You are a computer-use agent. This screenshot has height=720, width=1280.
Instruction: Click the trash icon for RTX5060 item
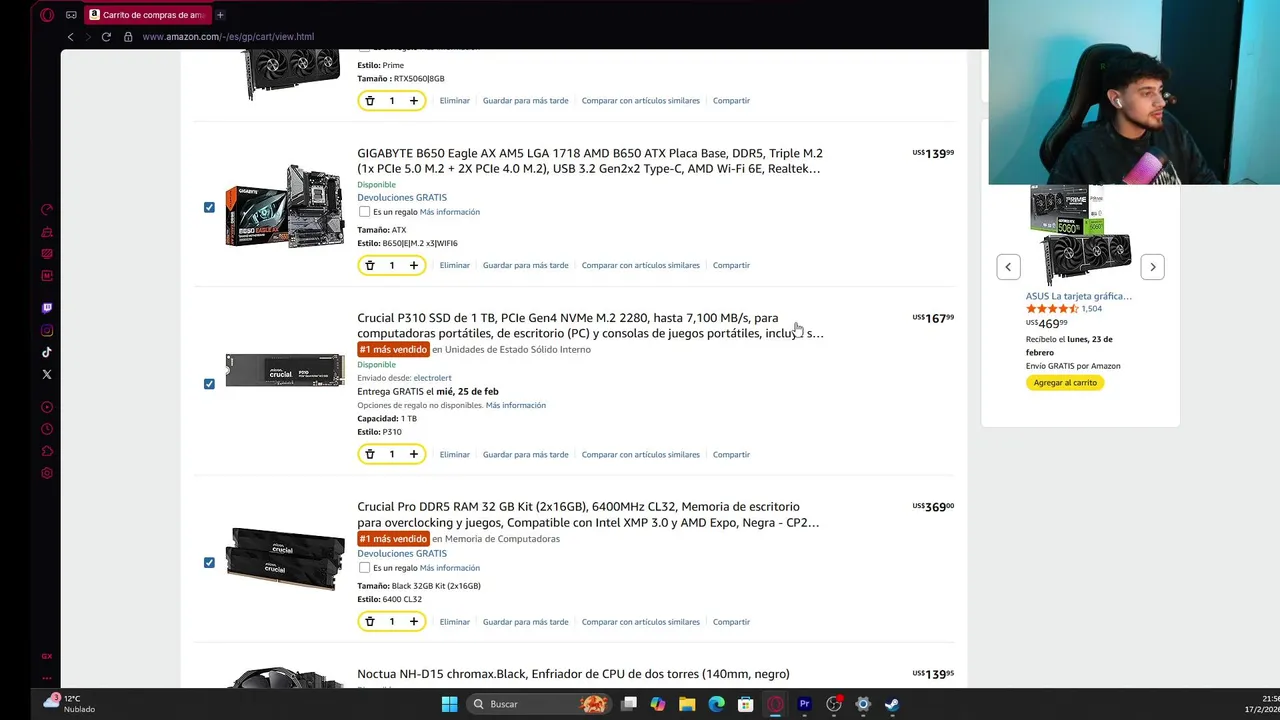370,101
